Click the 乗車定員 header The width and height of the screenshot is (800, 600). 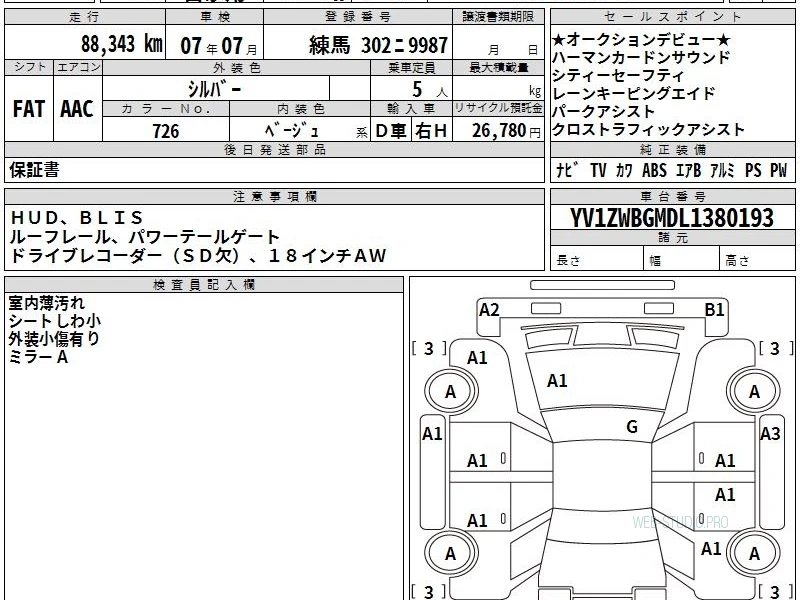(411, 68)
